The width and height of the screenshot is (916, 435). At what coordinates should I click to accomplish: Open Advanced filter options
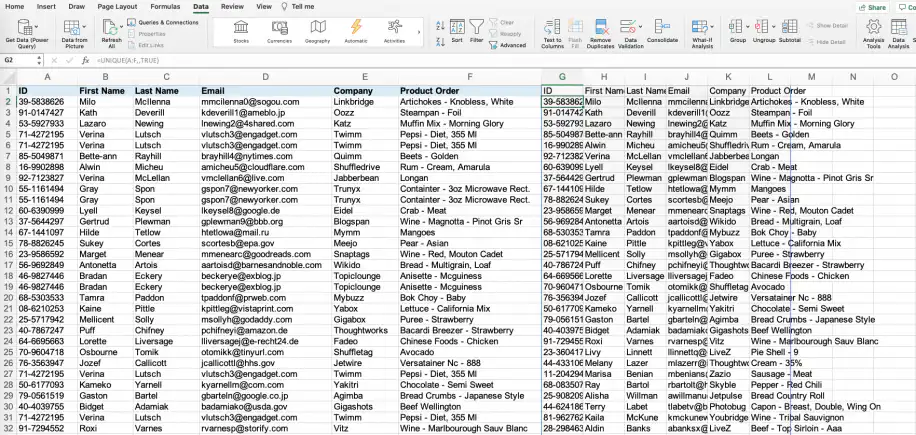[x=508, y=45]
